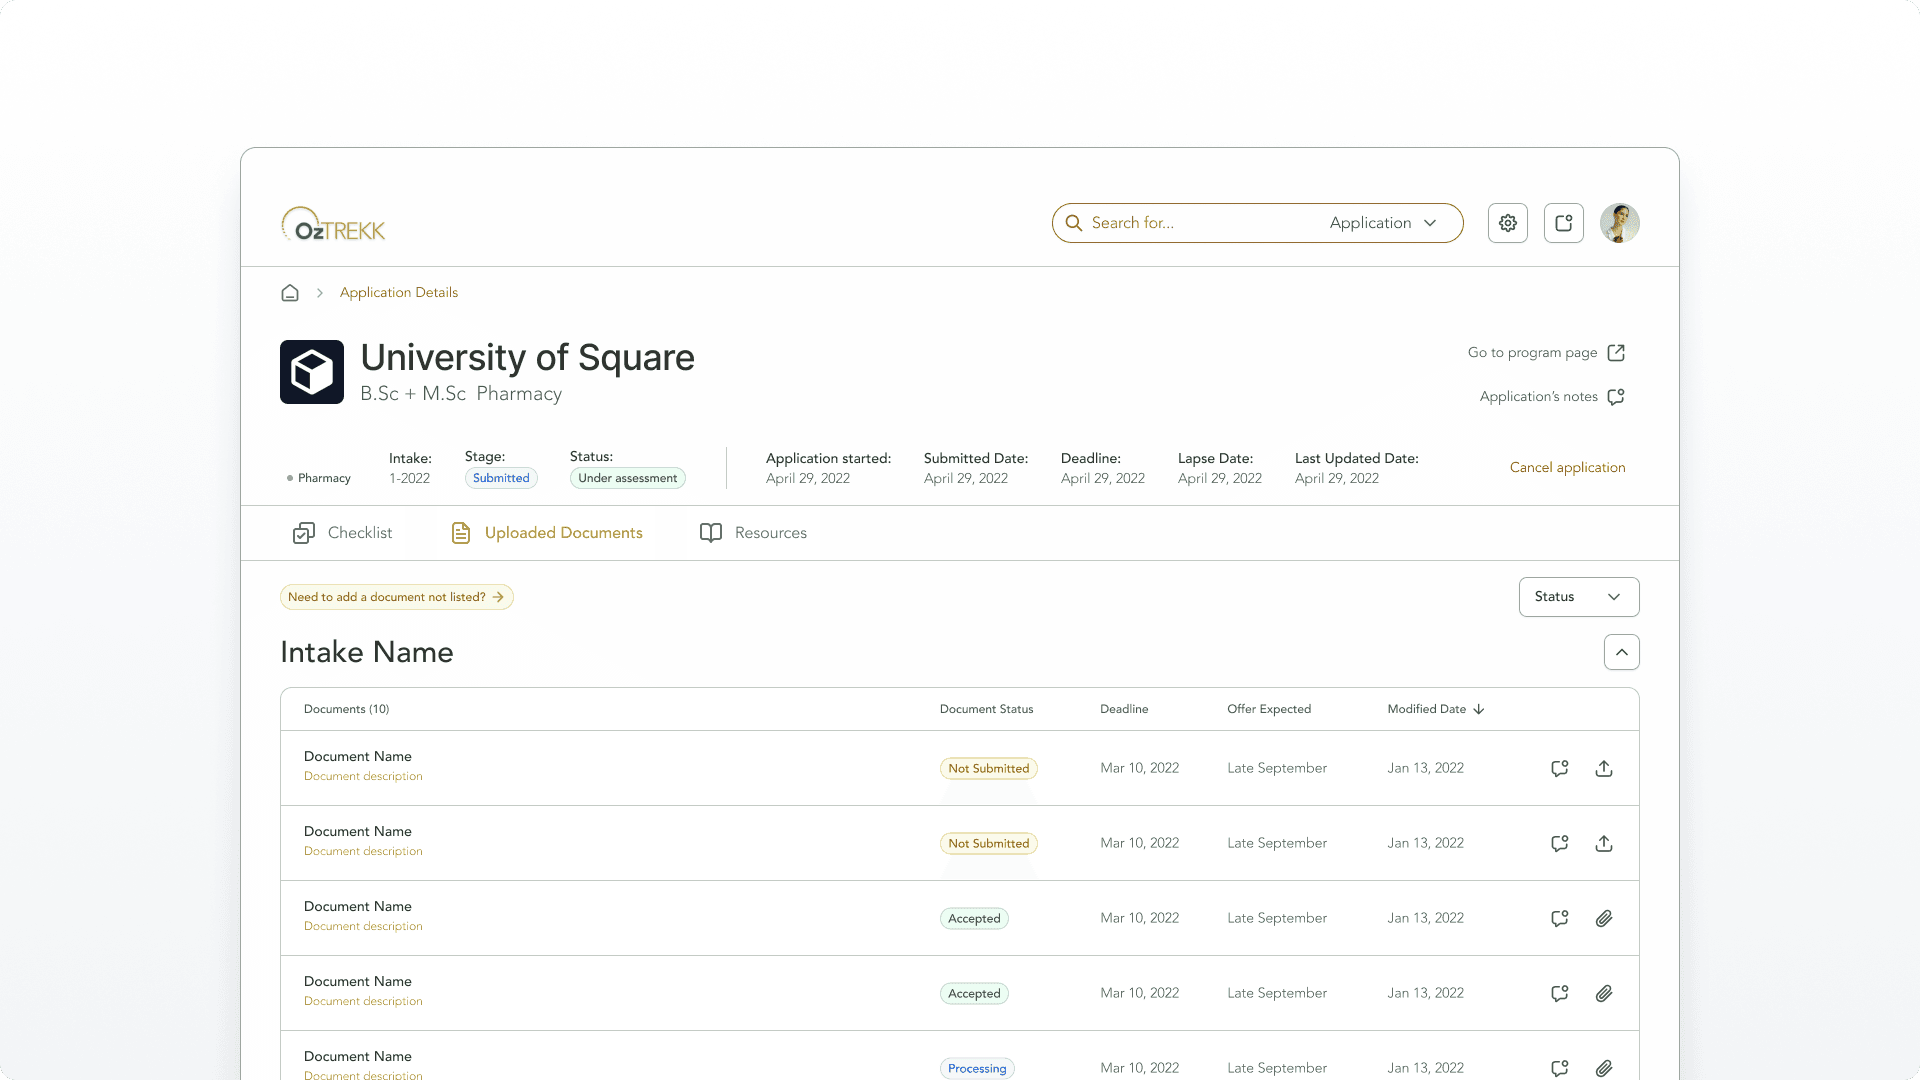1920x1080 pixels.
Task: Open the Status filter dropdown
Action: (x=1578, y=597)
